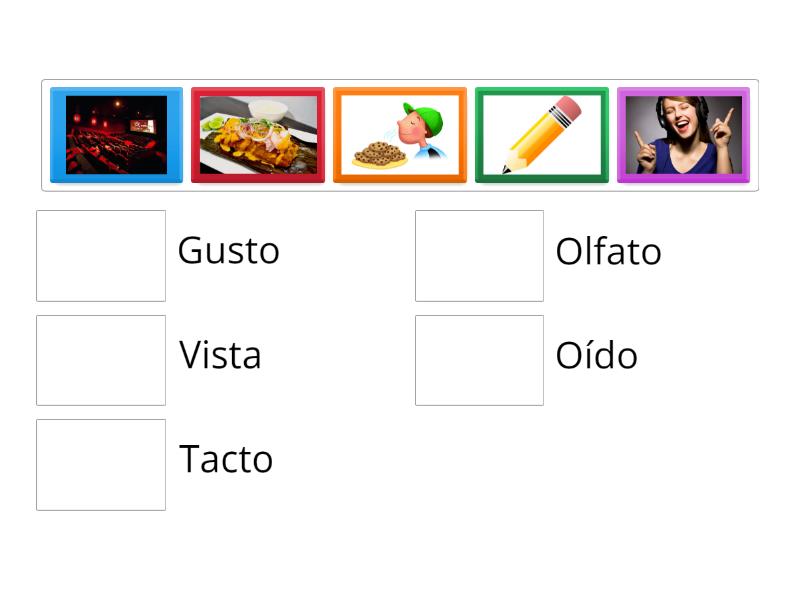Select the blue-framed image on the left
This screenshot has width=800, height=600.
coord(115,135)
